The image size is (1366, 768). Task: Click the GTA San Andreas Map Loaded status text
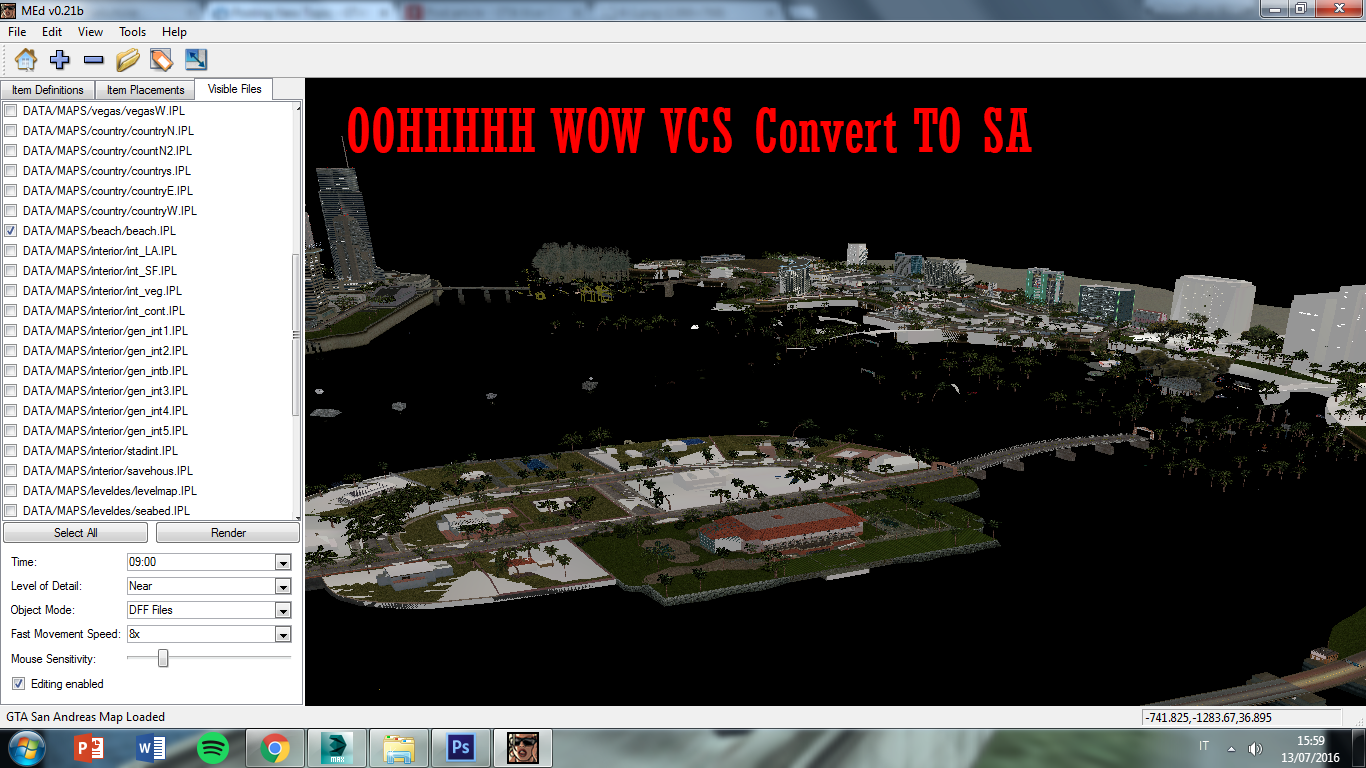pyautogui.click(x=86, y=717)
